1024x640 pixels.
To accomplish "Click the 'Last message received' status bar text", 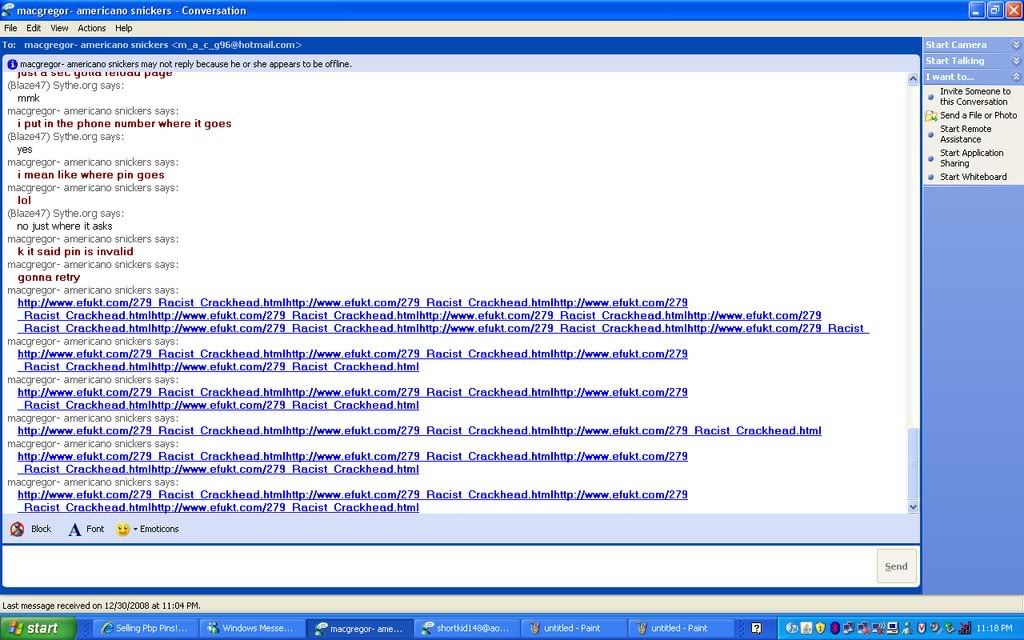I will (101, 605).
